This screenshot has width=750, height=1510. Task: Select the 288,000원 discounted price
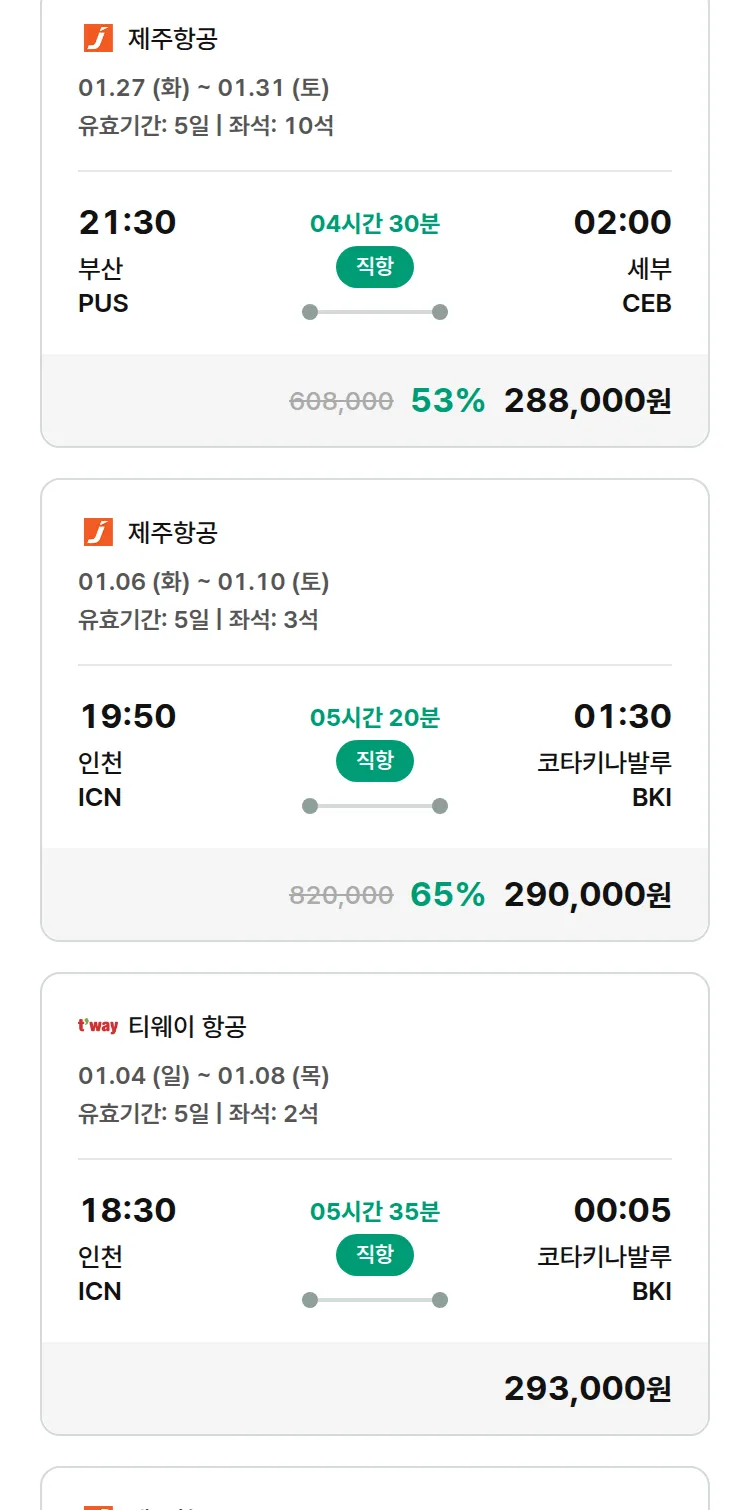click(x=587, y=401)
